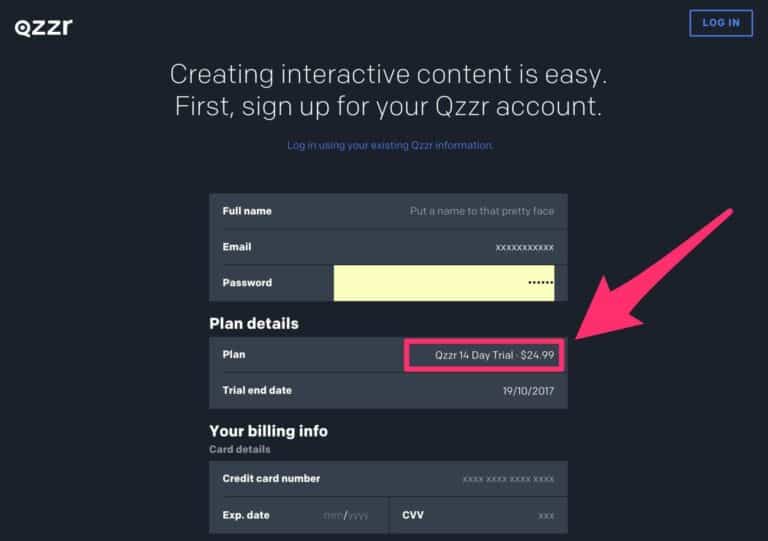This screenshot has width=768, height=541.
Task: Click the Password label
Action: pyautogui.click(x=247, y=283)
